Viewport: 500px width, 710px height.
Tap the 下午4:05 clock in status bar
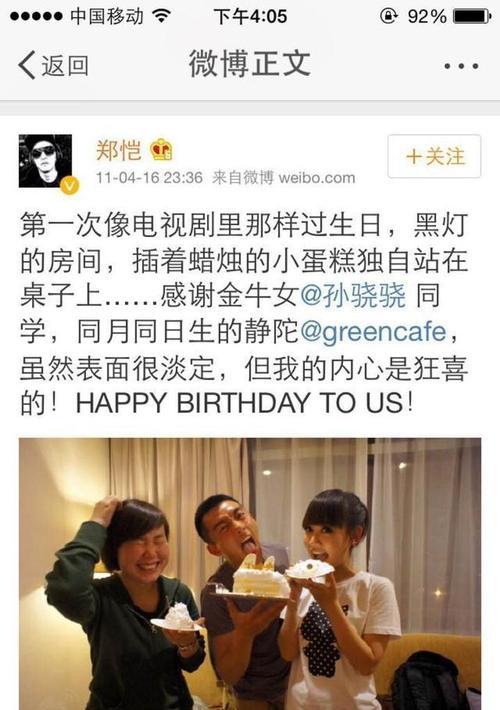tap(250, 17)
